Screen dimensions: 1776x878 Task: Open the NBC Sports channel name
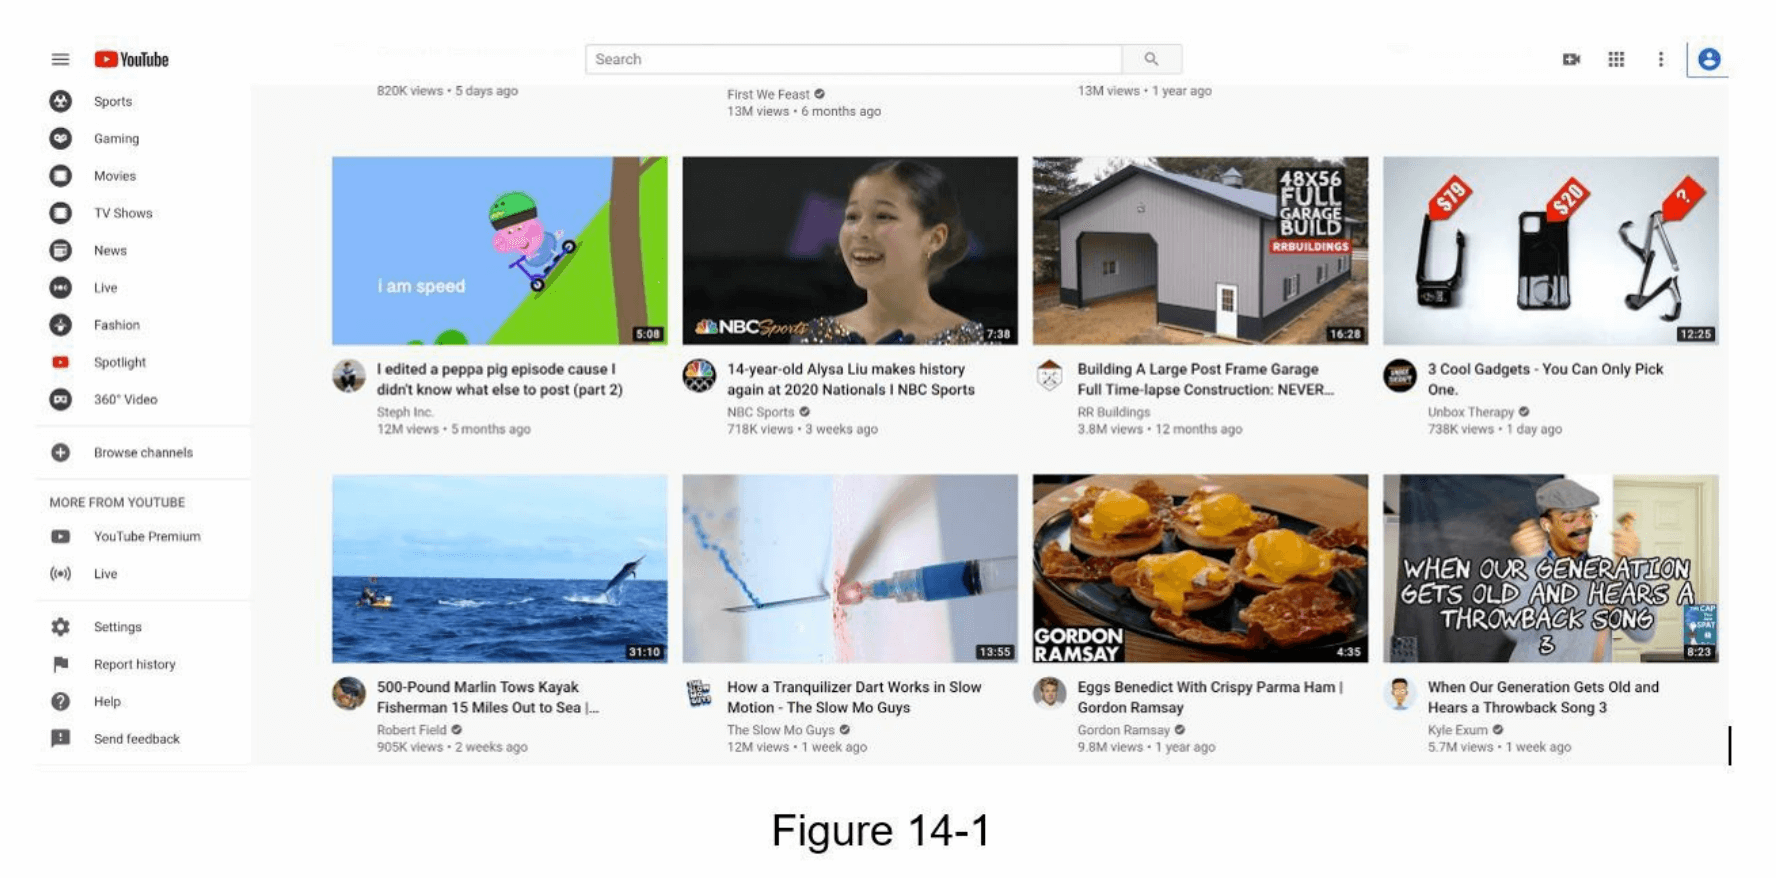coord(760,412)
